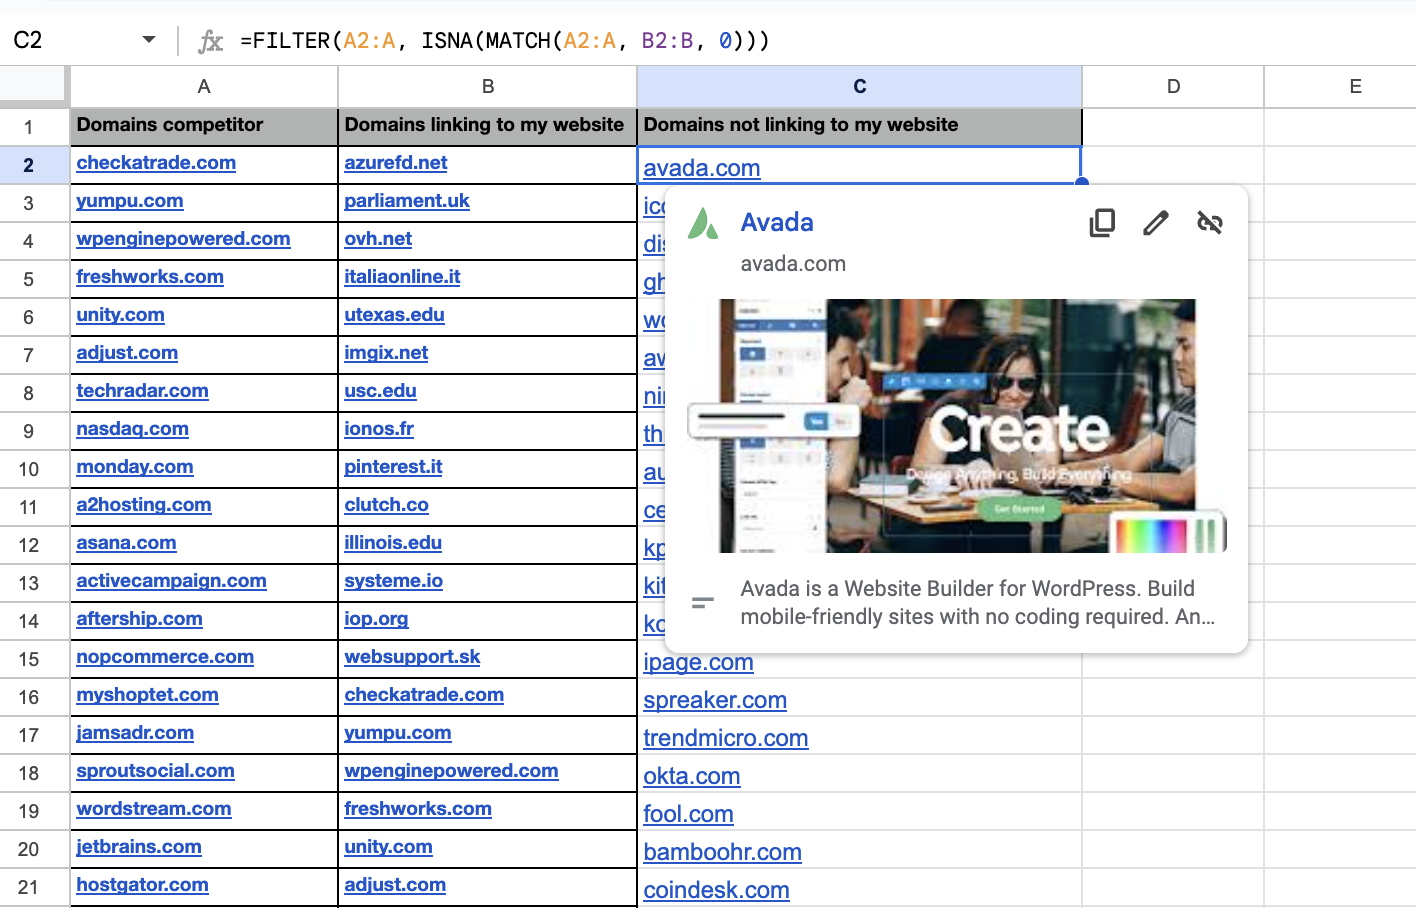
Task: Open spreaker.com link
Action: coord(715,700)
